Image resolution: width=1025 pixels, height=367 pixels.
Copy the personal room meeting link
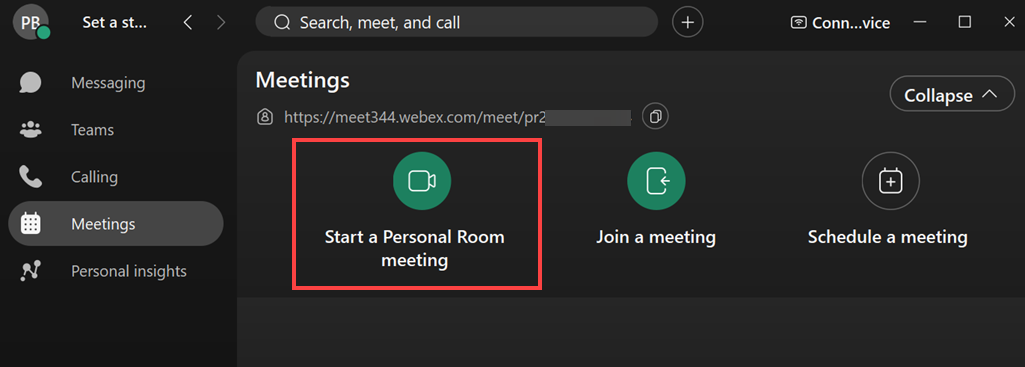(656, 117)
